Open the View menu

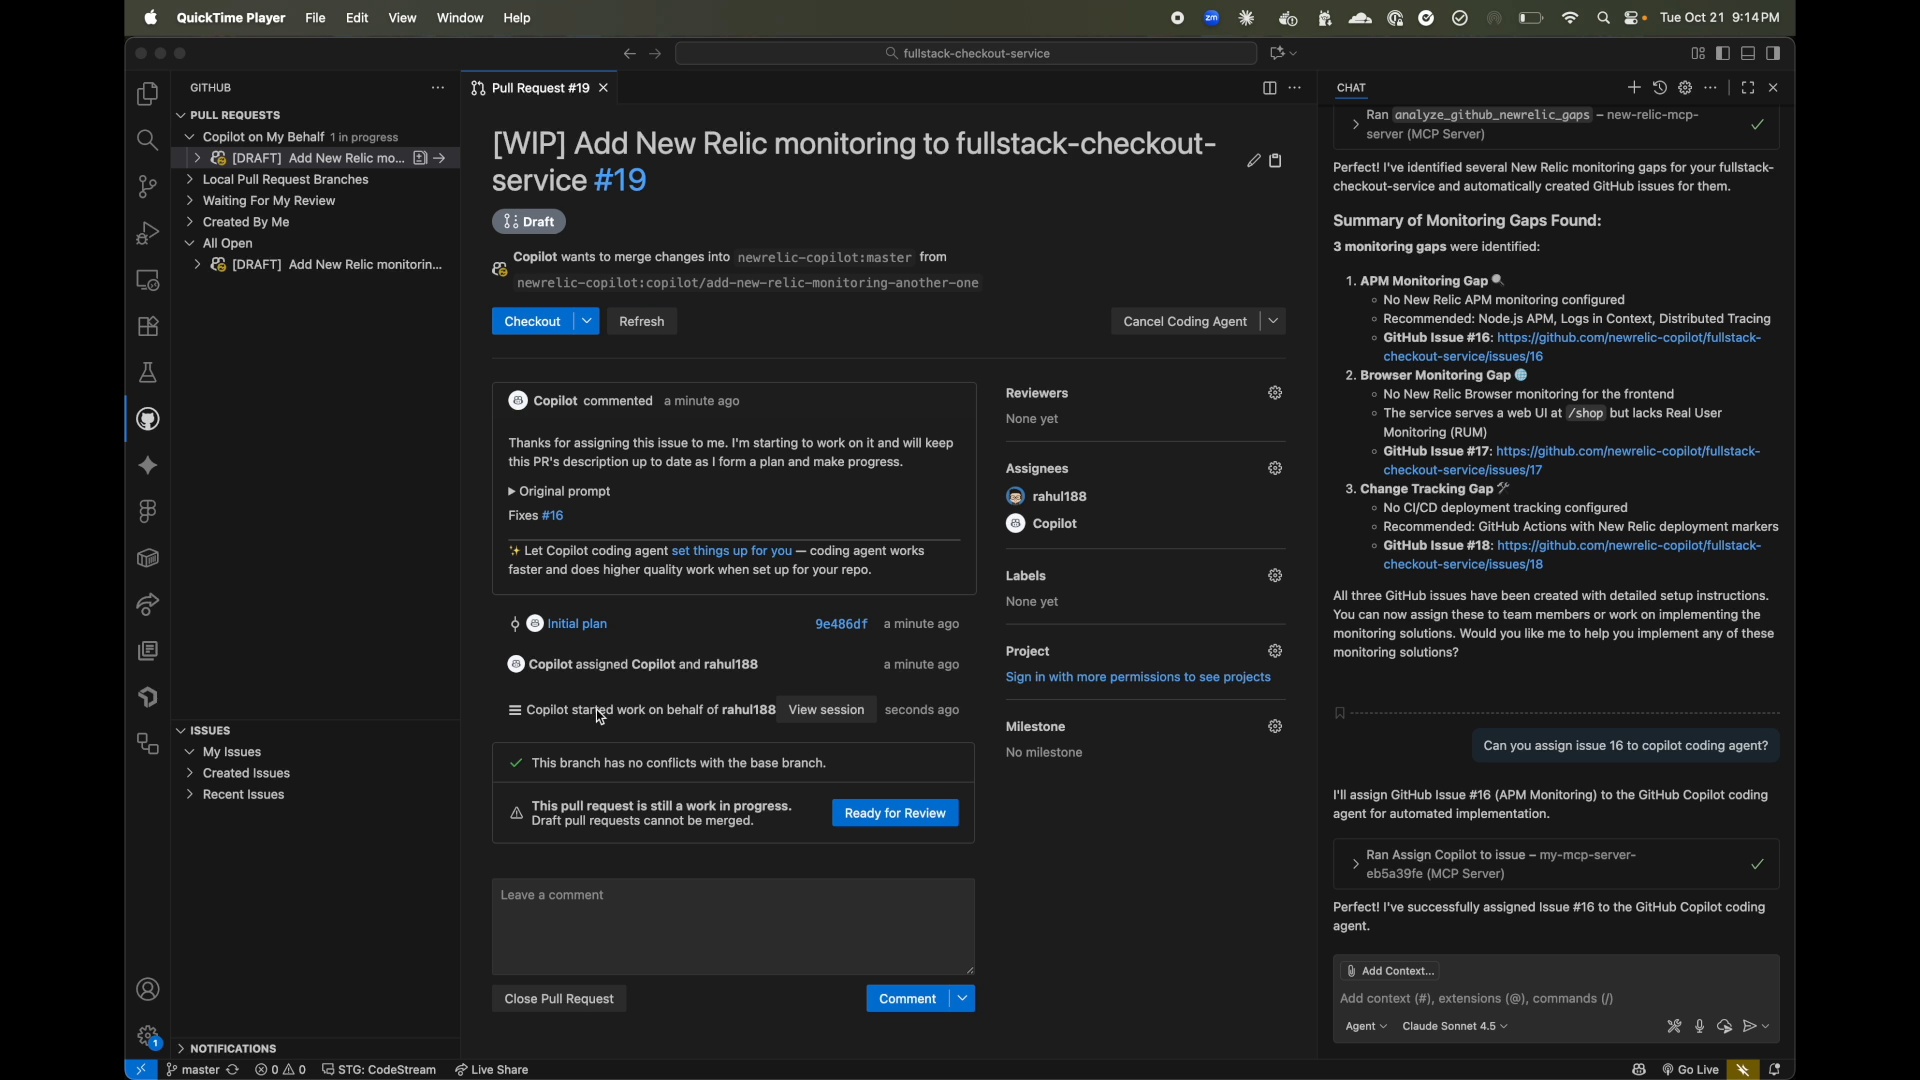pyautogui.click(x=403, y=18)
